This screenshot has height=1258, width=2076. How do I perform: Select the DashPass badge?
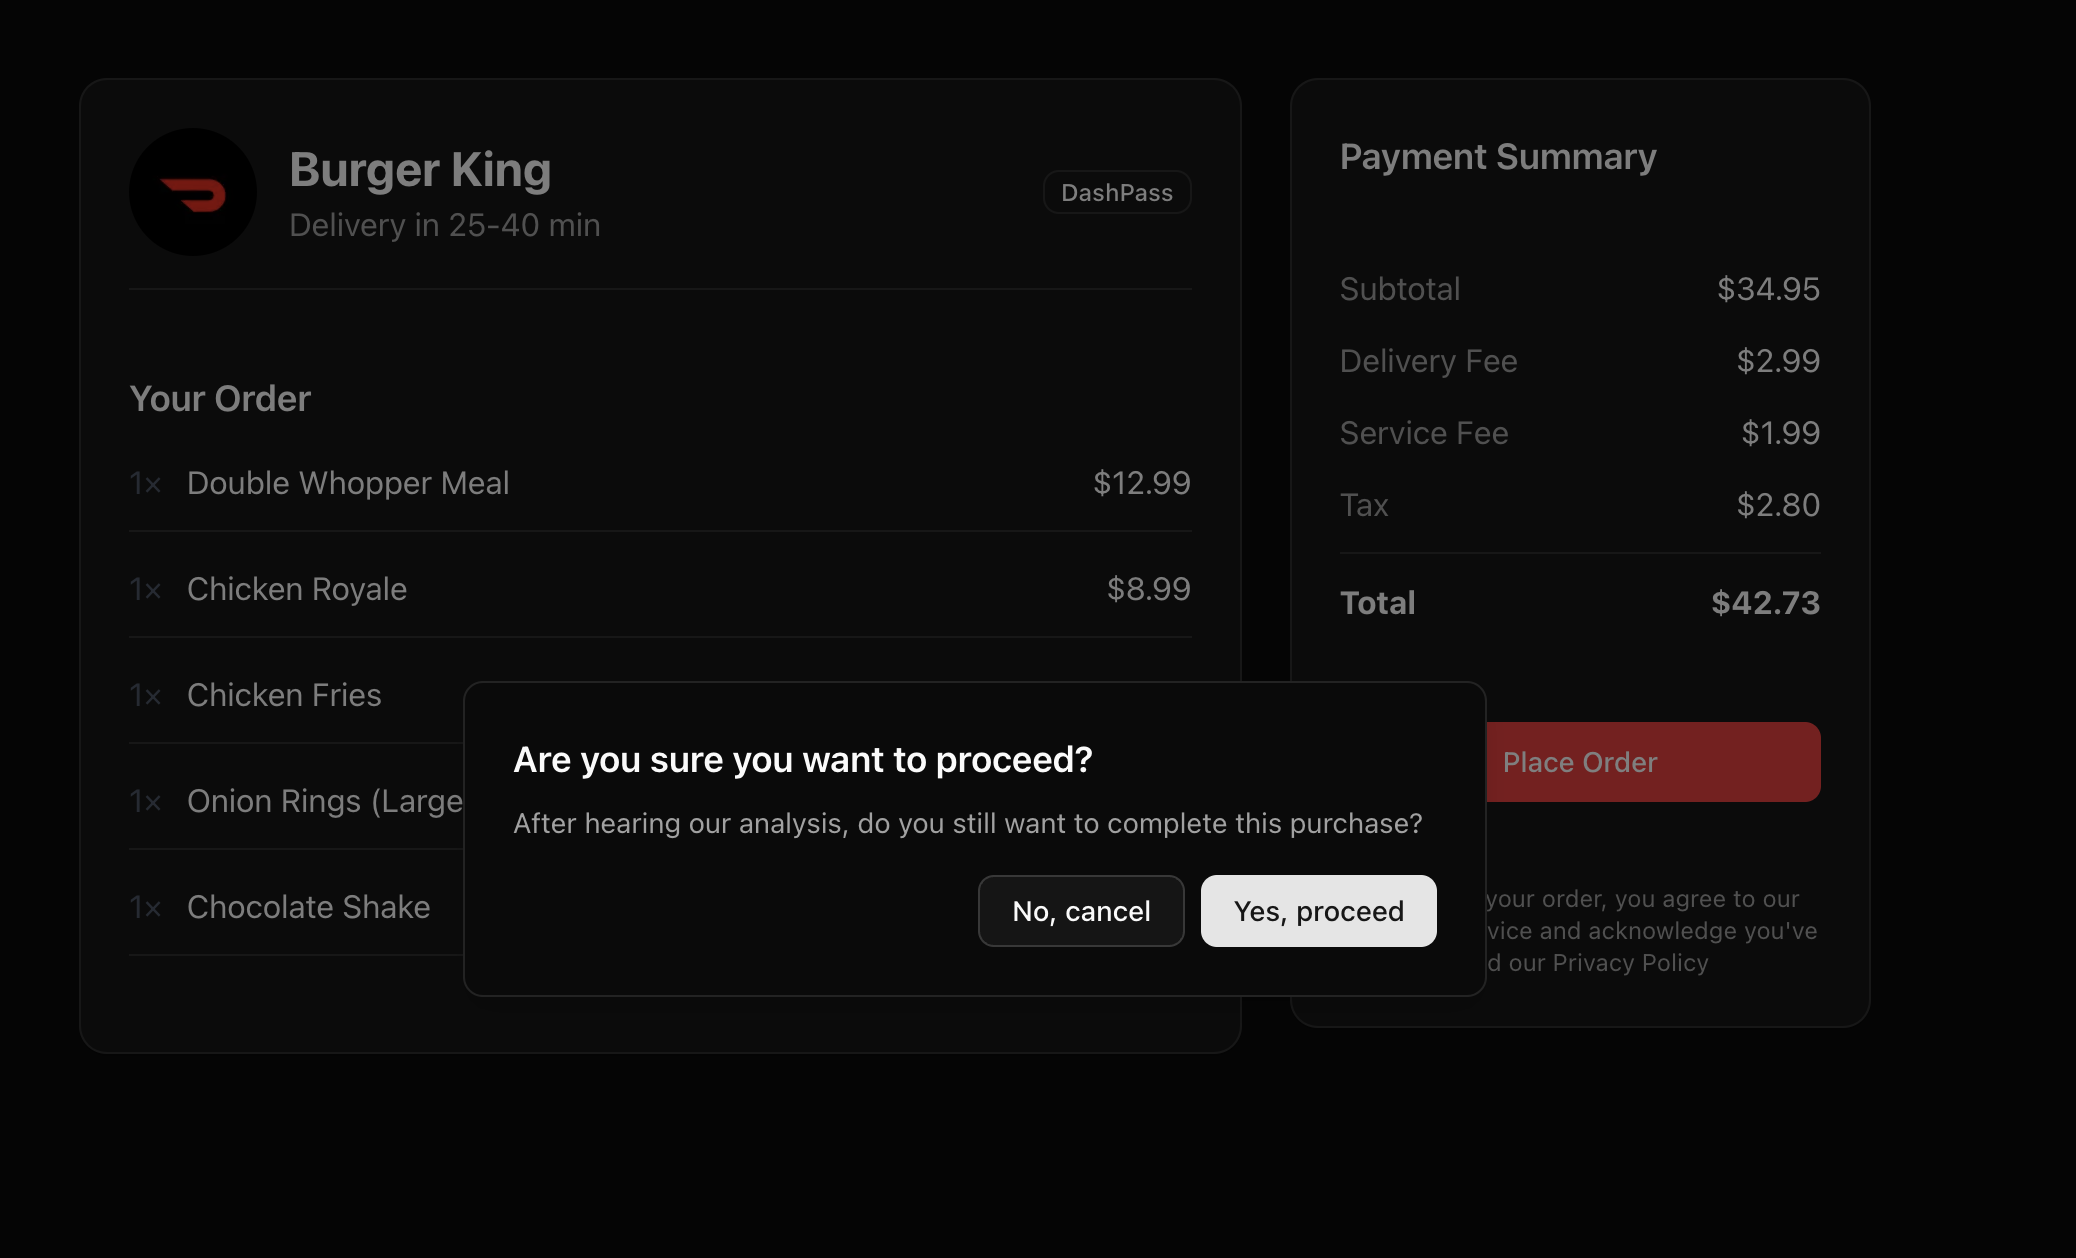click(x=1117, y=192)
